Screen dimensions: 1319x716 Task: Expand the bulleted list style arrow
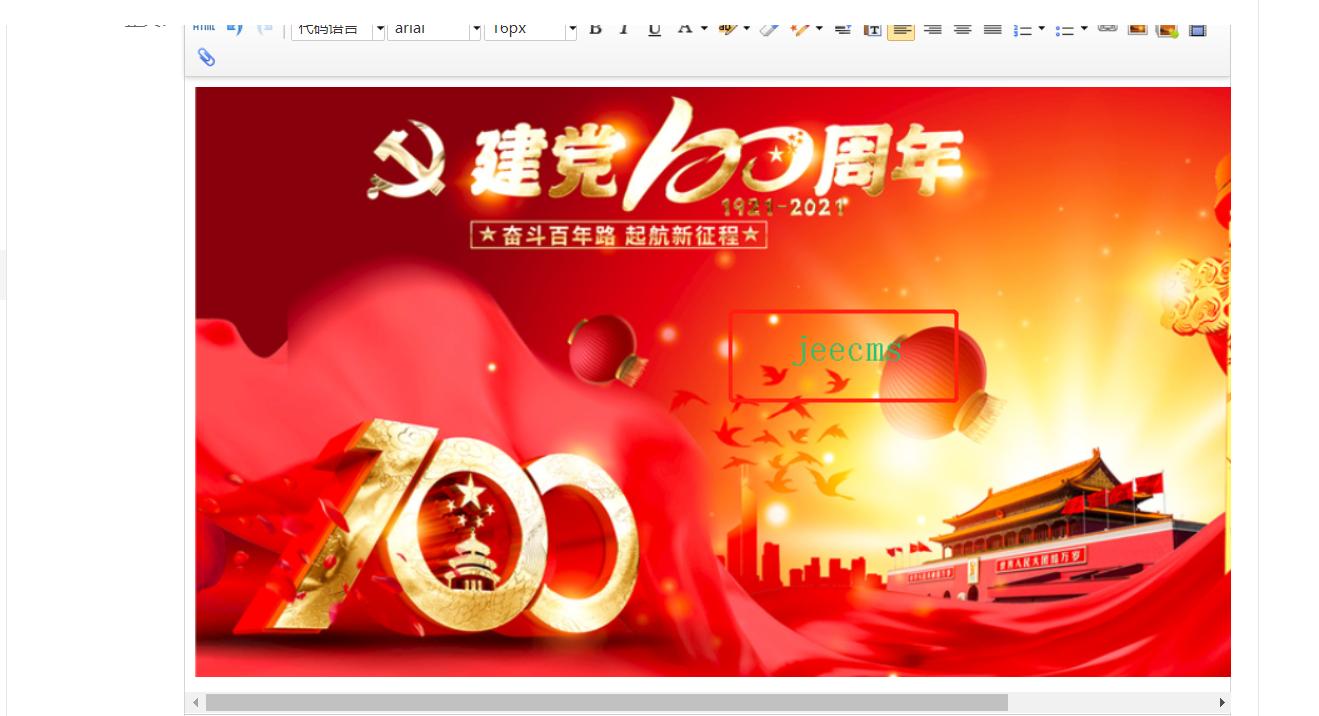coord(1084,28)
